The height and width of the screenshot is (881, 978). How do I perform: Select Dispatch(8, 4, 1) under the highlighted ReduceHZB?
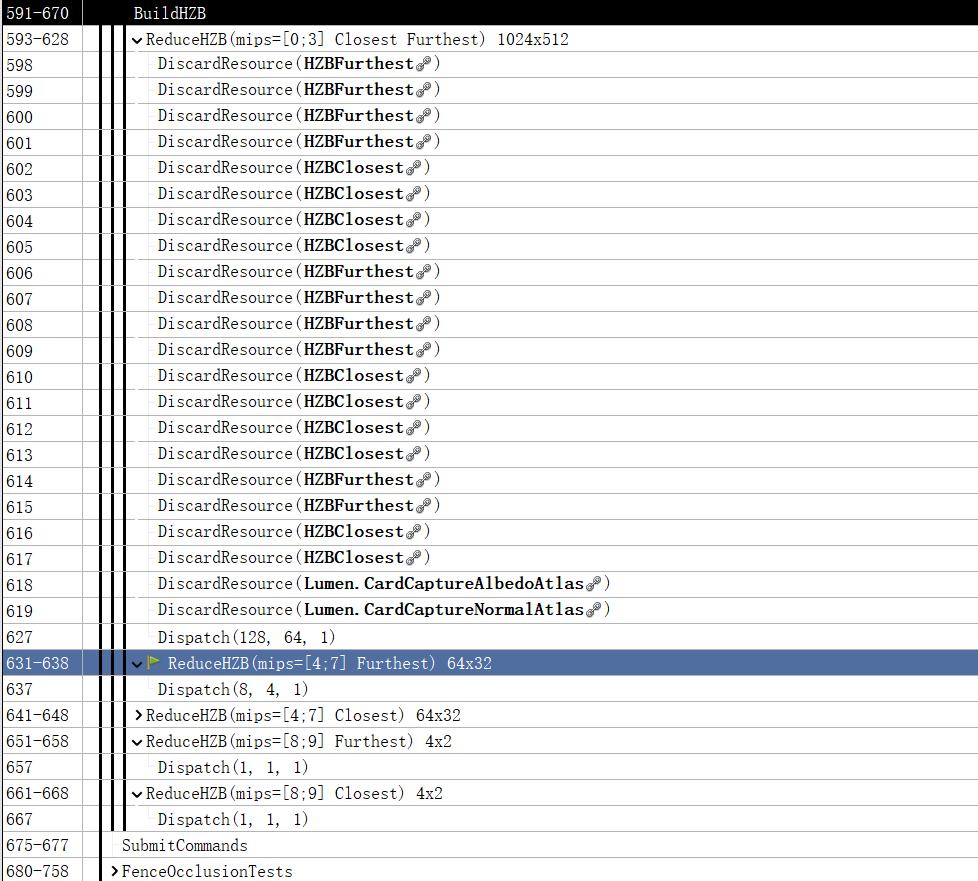tap(230, 689)
